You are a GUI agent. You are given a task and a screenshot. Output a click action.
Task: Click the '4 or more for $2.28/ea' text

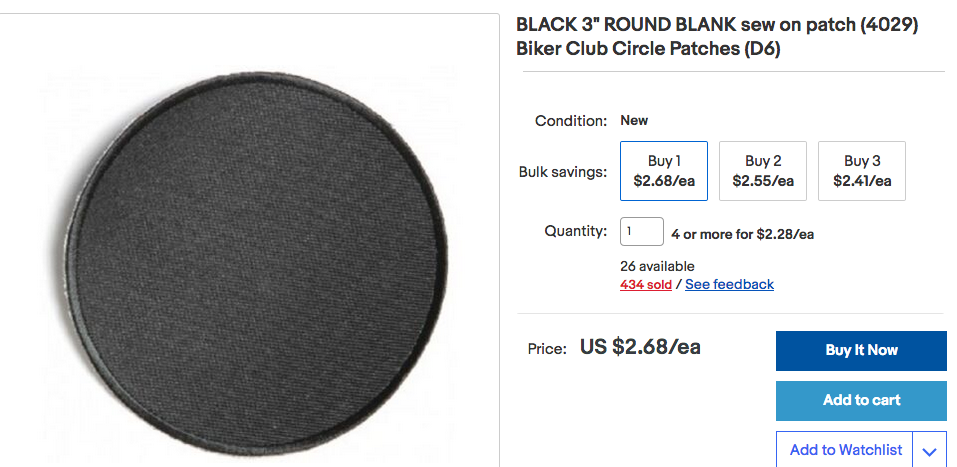pos(742,234)
